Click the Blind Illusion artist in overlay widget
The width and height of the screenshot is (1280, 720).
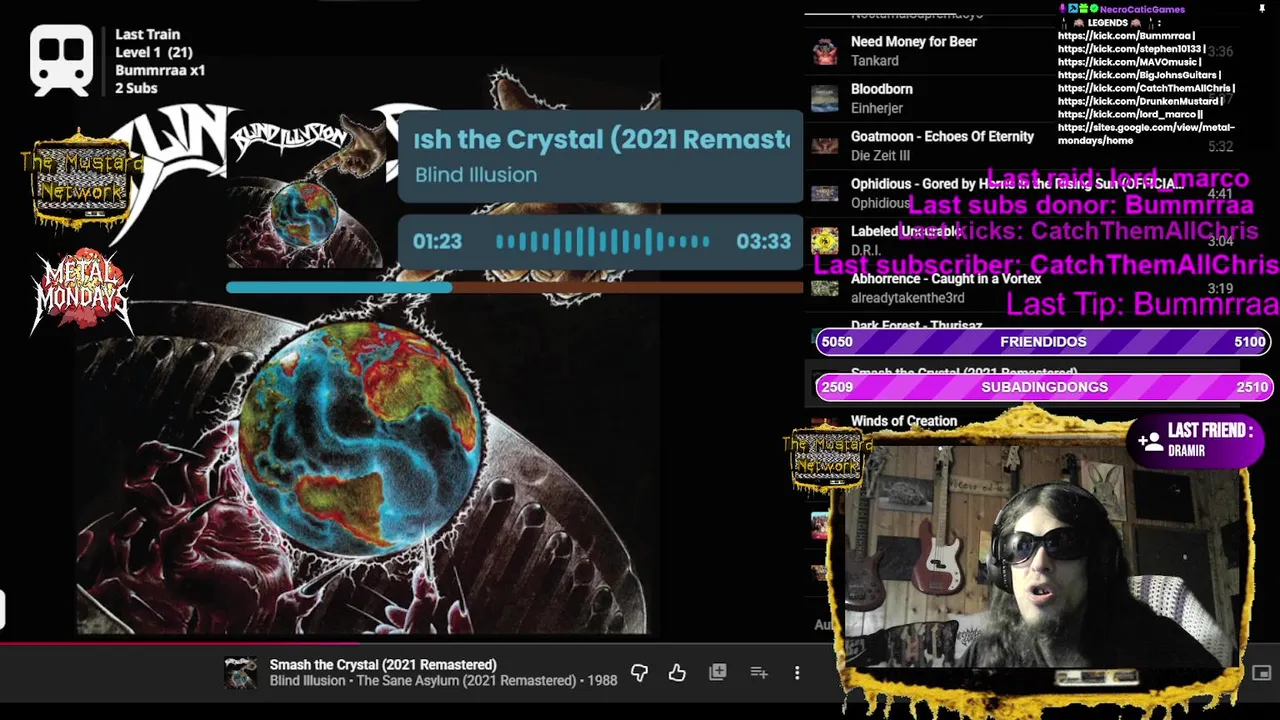click(476, 175)
